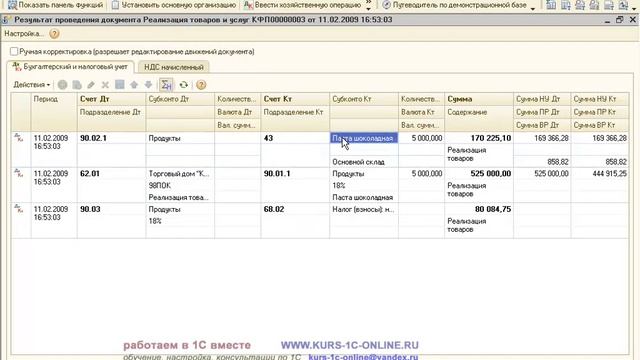The width and height of the screenshot is (640, 360).
Task: Click 'Установить основную организацию' button
Action: pyautogui.click(x=174, y=5)
